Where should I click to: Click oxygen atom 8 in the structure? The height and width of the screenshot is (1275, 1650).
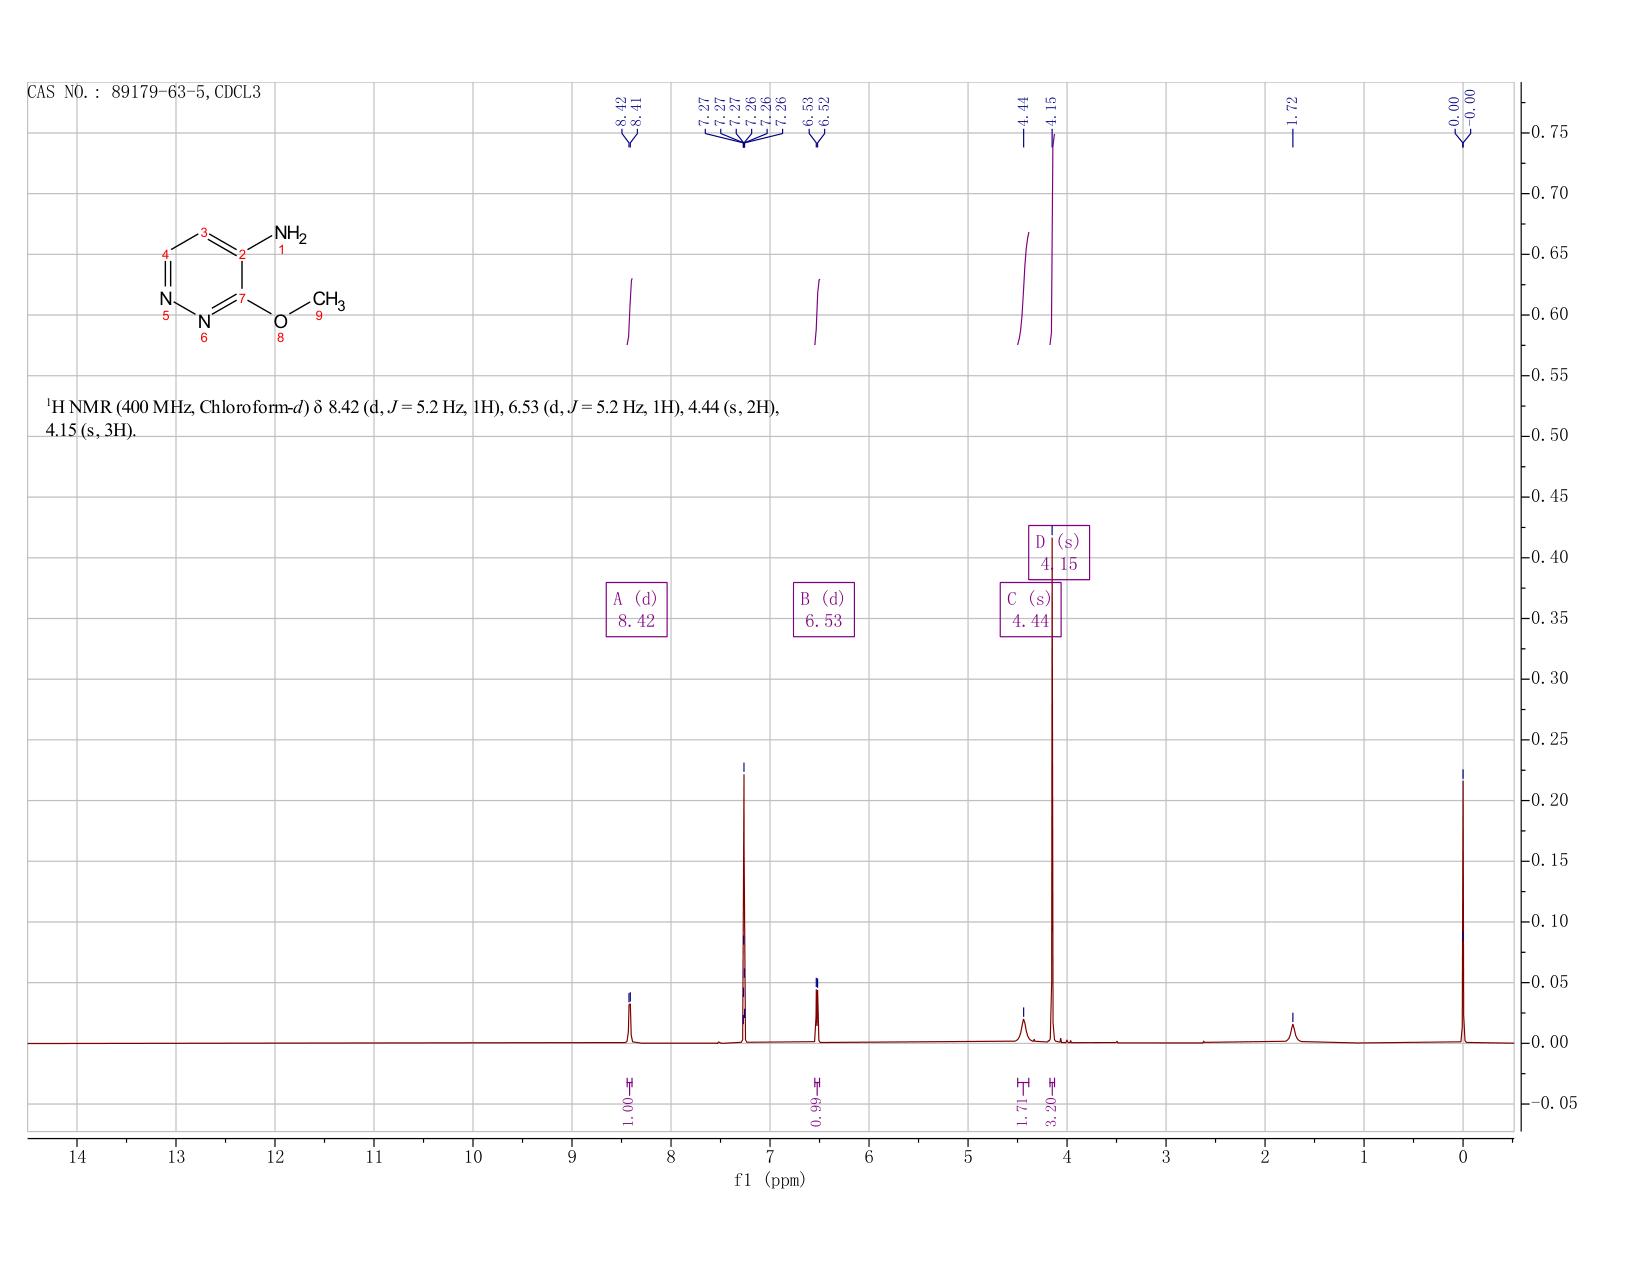(280, 321)
